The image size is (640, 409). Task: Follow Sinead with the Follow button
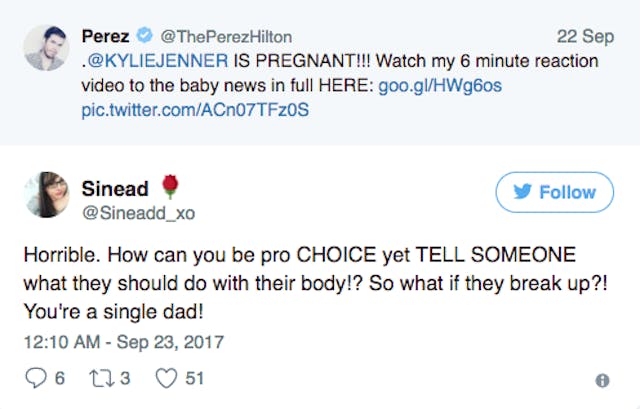click(554, 192)
